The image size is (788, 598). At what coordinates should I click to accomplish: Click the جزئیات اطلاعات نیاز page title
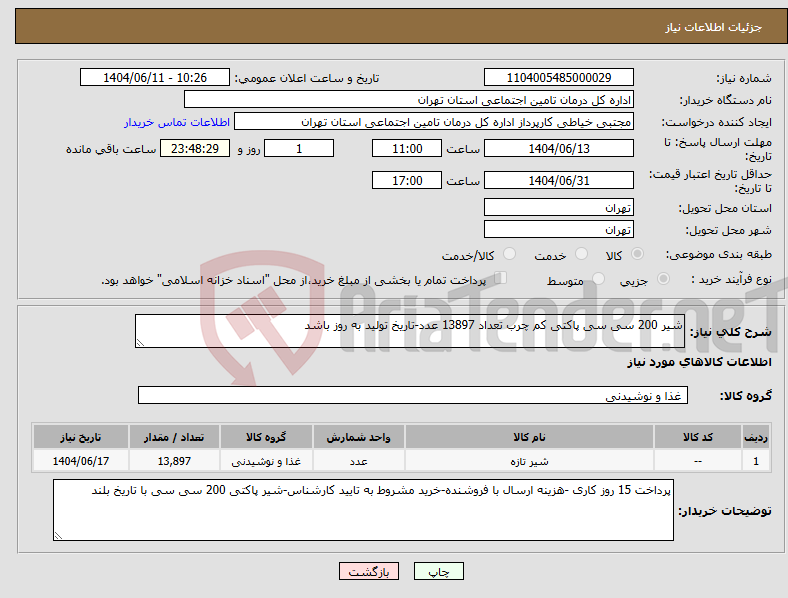714,27
